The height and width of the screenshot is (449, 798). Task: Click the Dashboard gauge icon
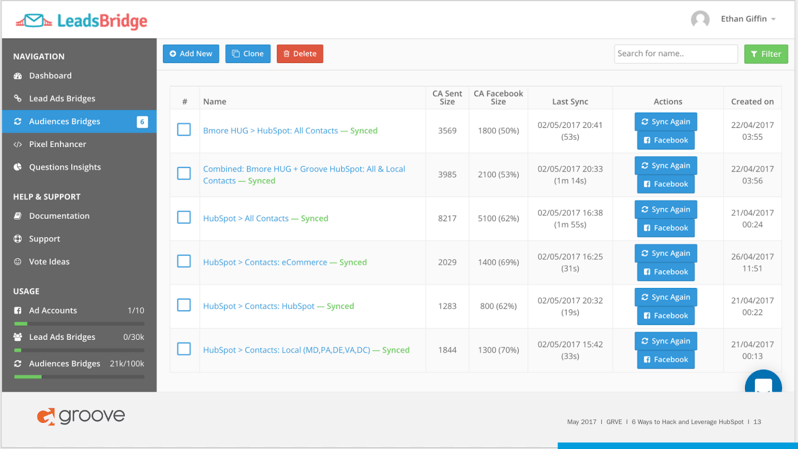pyautogui.click(x=18, y=76)
